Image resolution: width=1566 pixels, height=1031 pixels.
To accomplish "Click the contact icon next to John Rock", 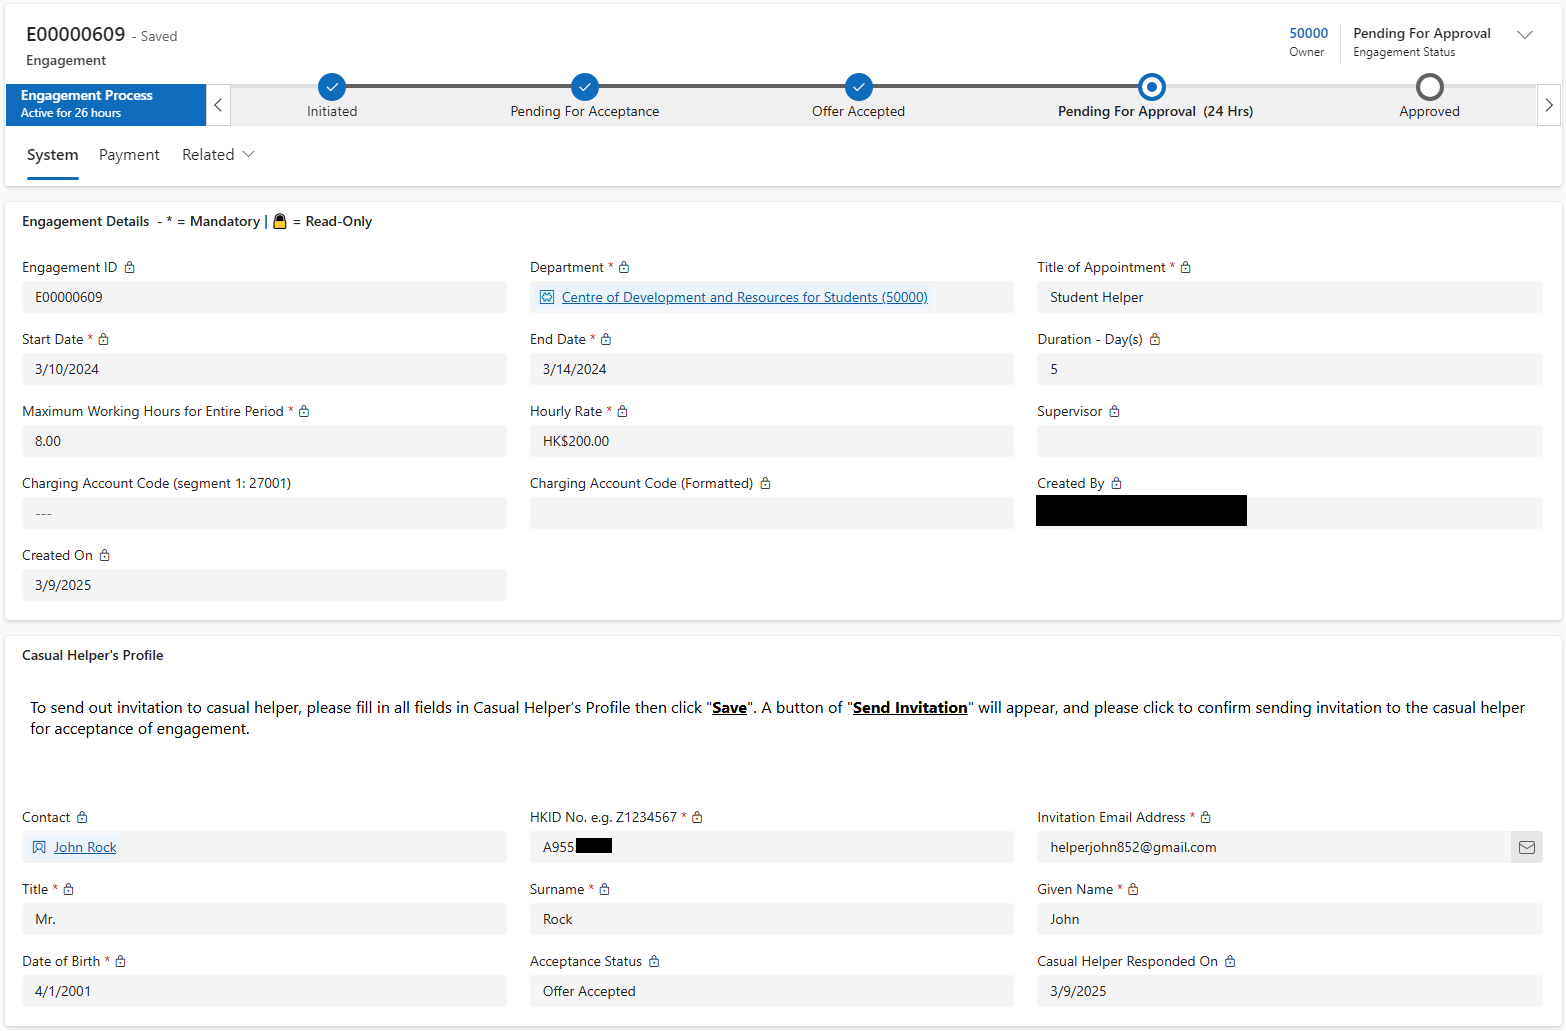I will click(x=39, y=847).
